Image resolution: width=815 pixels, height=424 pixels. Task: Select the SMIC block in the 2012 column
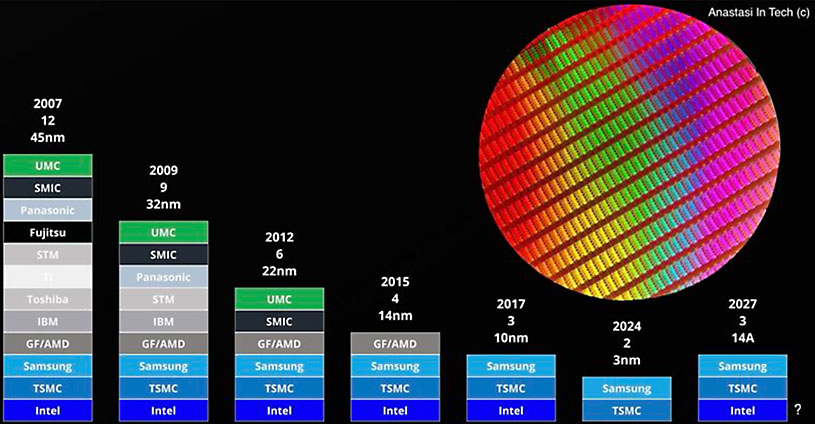point(279,322)
